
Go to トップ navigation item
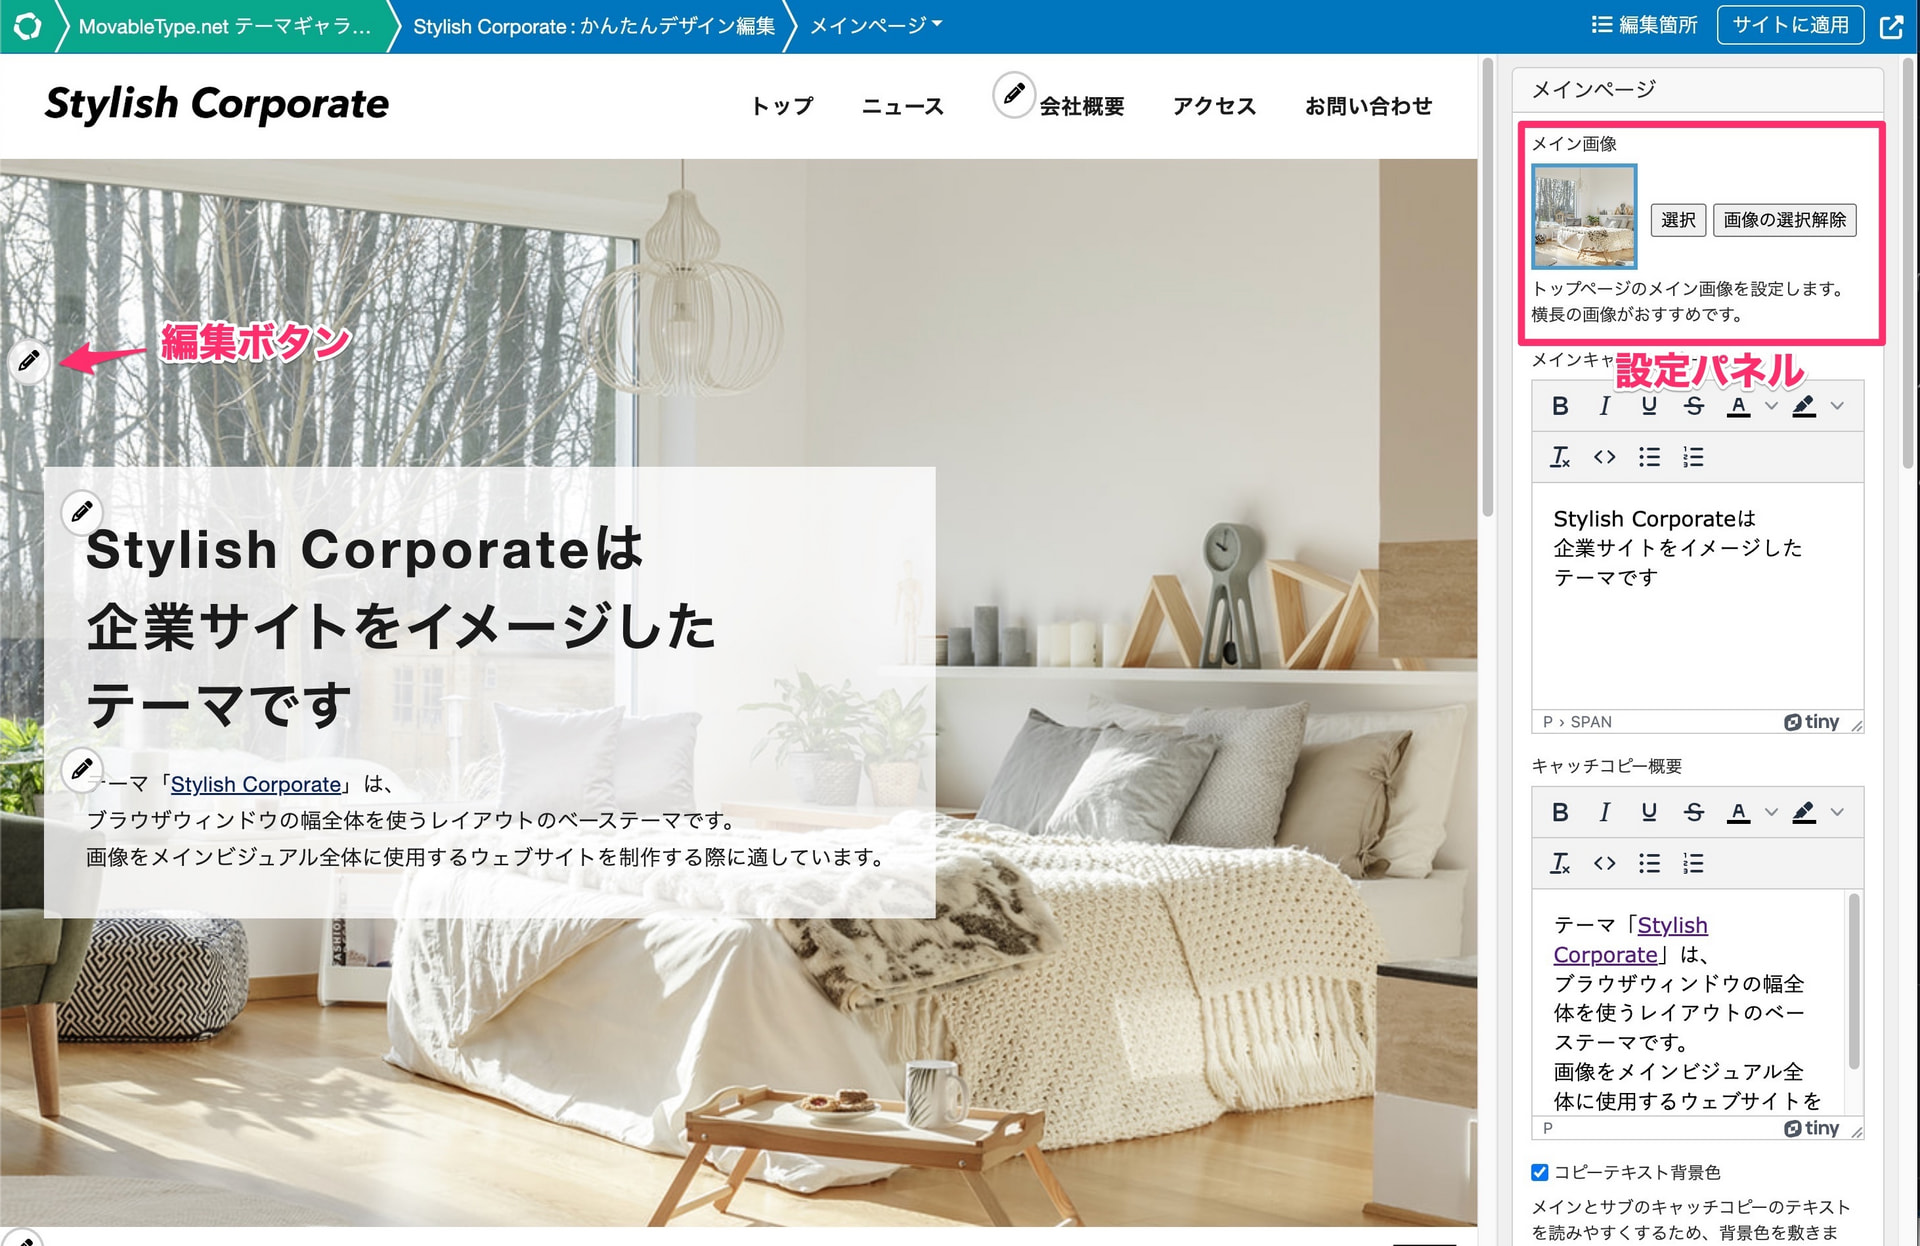pyautogui.click(x=782, y=106)
